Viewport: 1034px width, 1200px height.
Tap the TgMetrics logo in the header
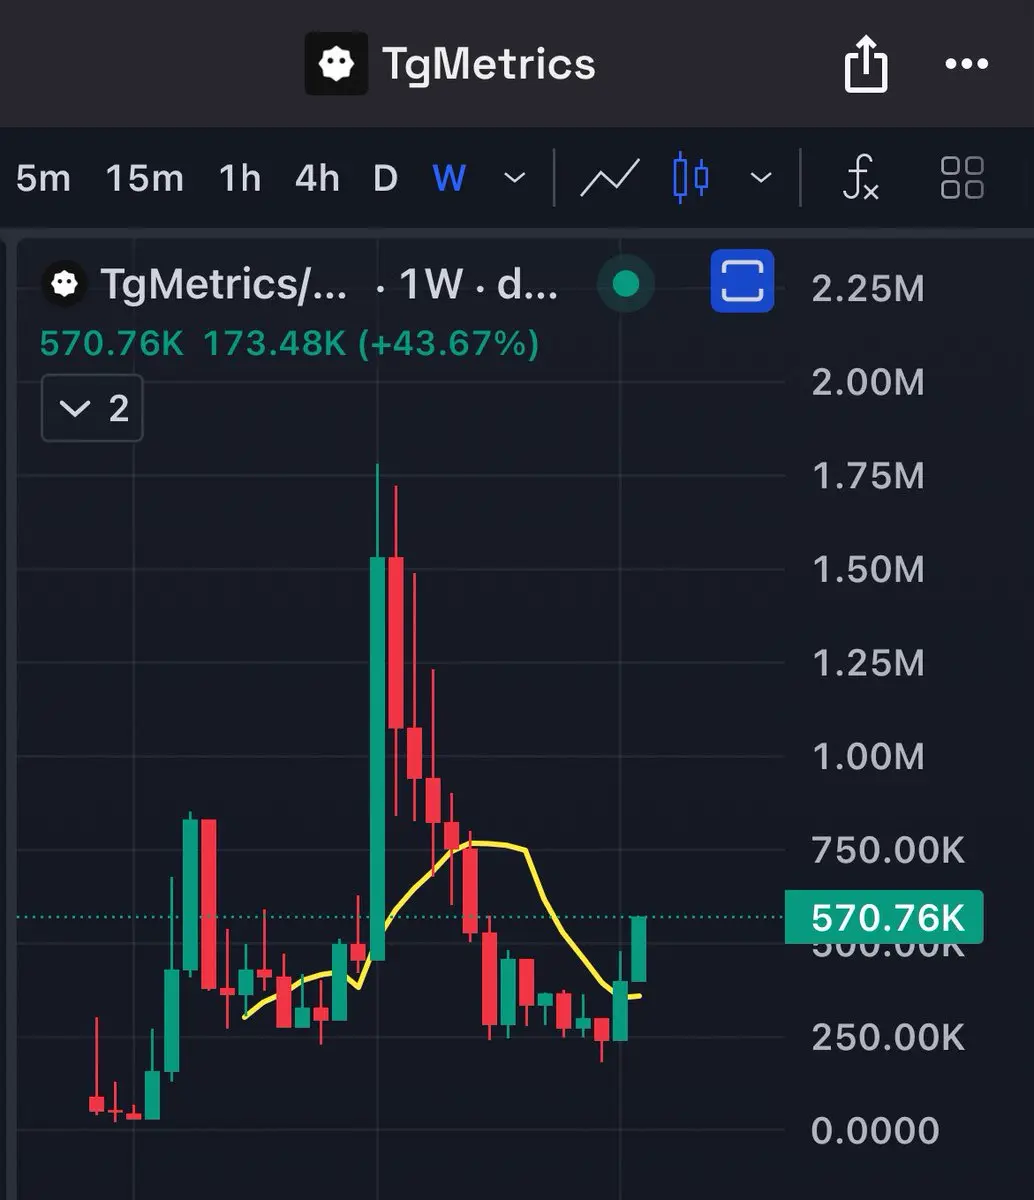click(x=336, y=65)
